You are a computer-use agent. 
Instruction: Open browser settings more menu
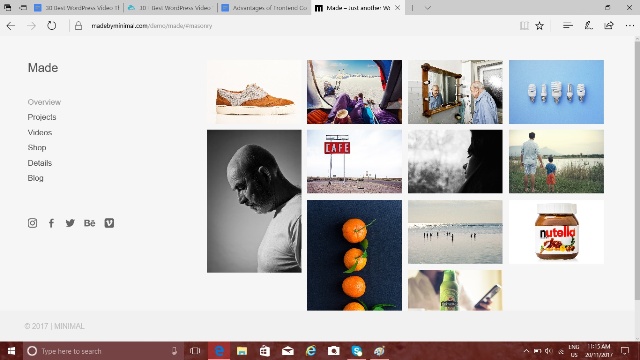(x=629, y=26)
